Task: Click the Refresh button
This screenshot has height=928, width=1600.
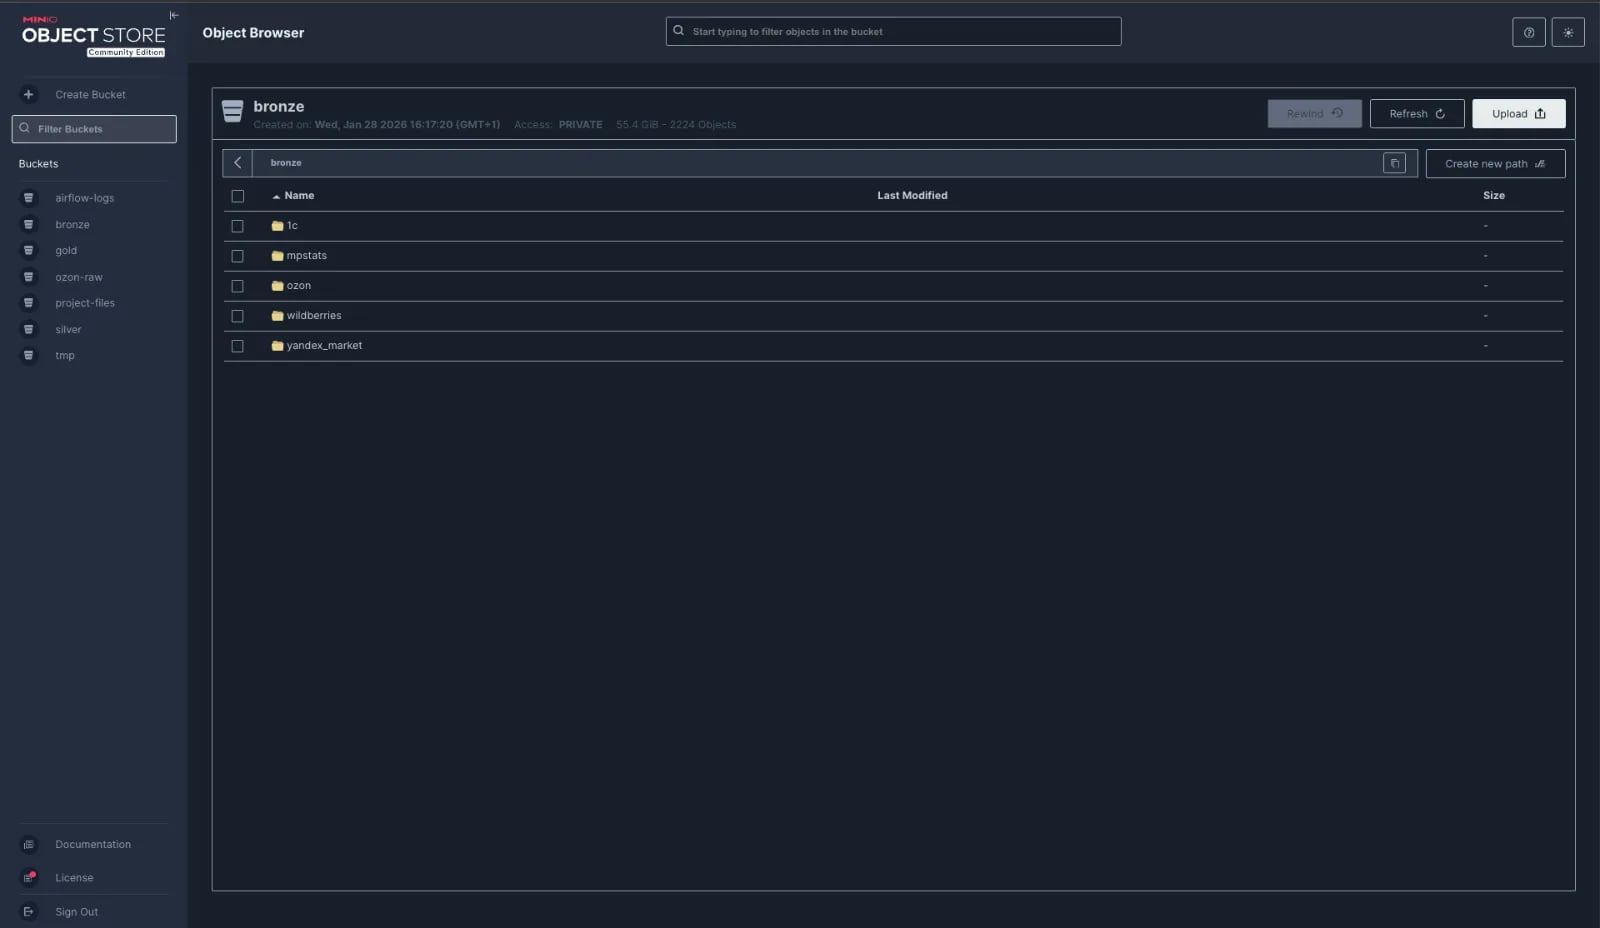Action: coord(1417,113)
